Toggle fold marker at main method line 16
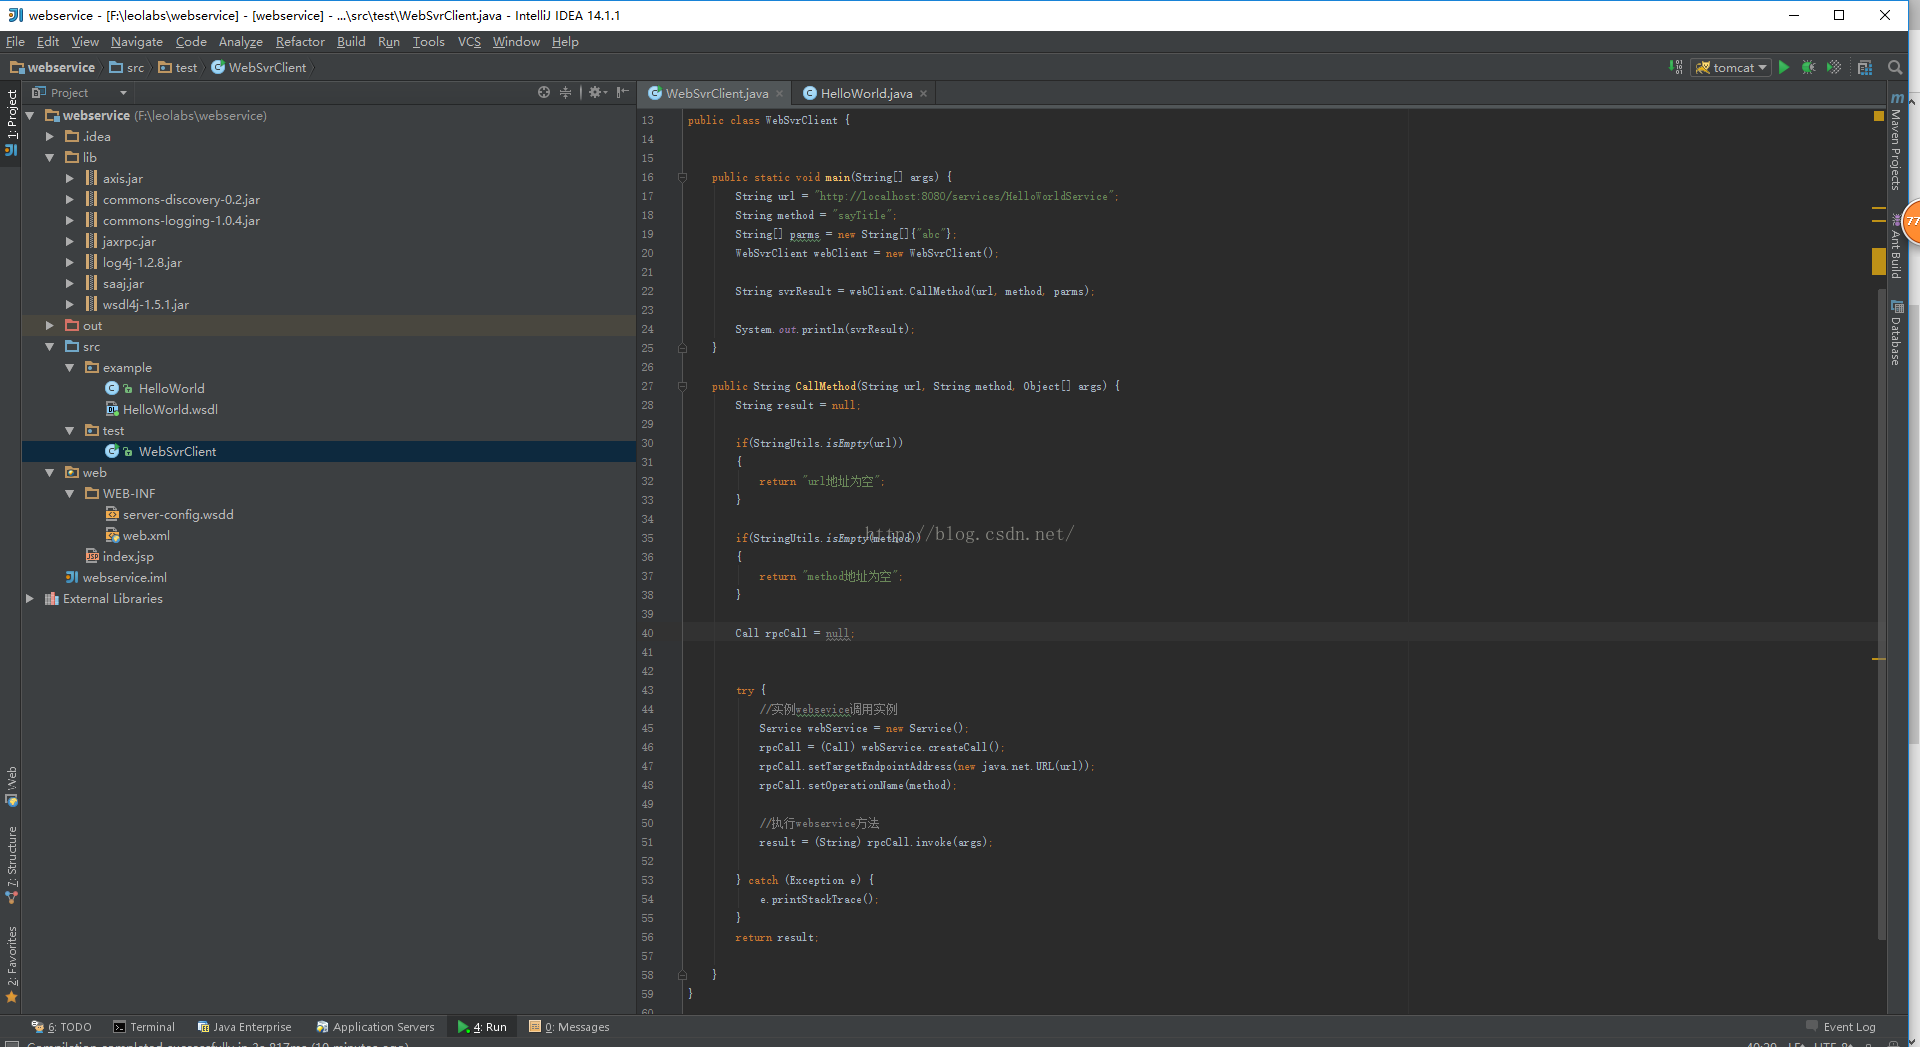The height and width of the screenshot is (1047, 1920). tap(683, 177)
